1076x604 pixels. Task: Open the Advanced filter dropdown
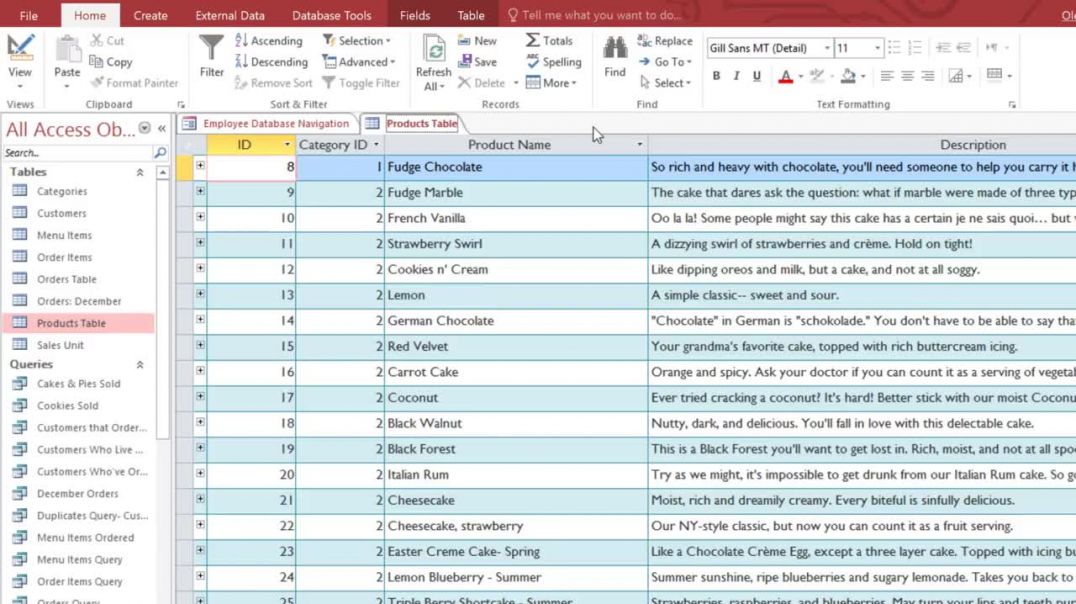pos(359,62)
